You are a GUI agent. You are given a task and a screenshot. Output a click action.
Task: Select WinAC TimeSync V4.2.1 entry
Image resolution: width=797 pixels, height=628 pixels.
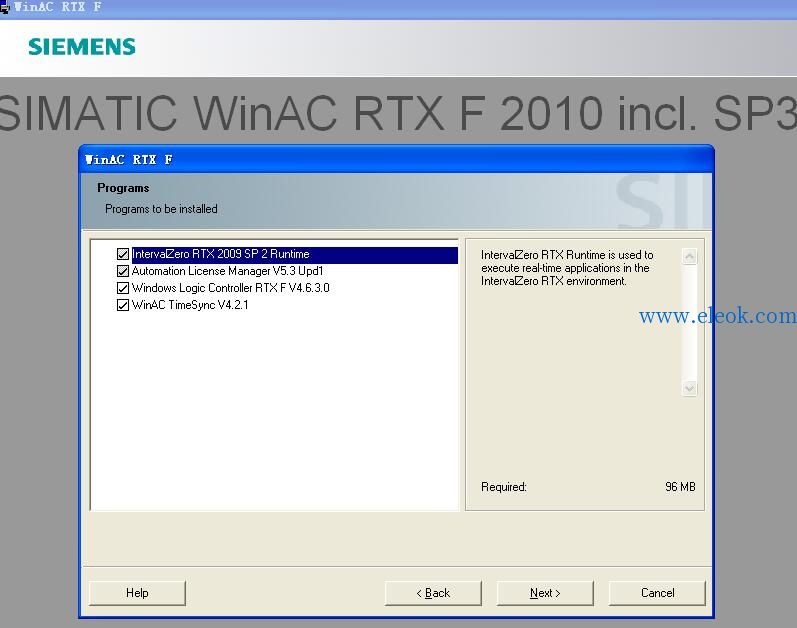[x=190, y=305]
